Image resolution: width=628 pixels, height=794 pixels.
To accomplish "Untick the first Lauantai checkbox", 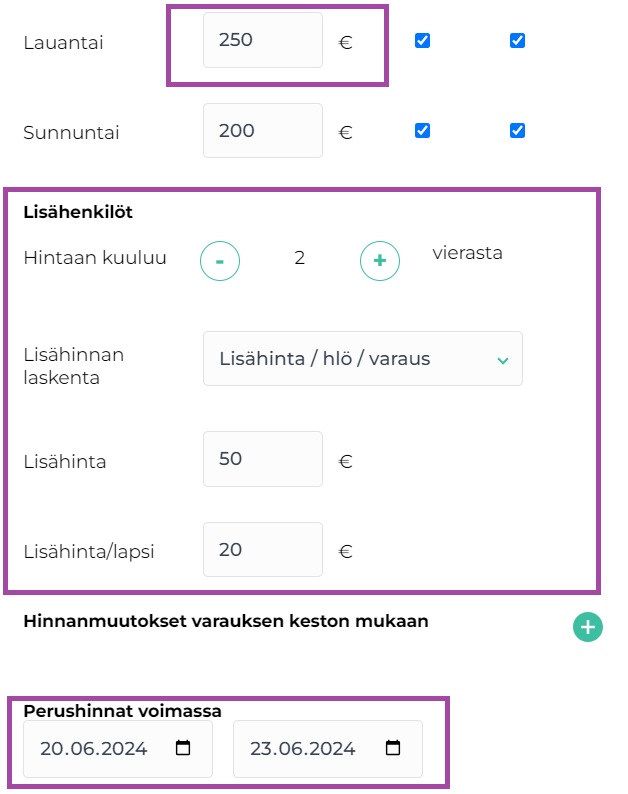I will (422, 41).
